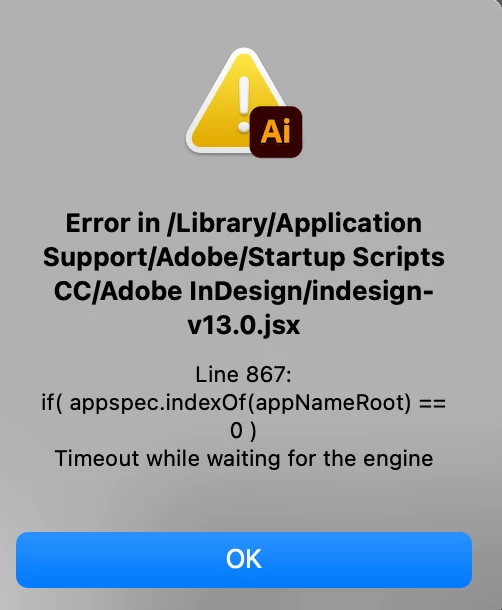Viewport: 502px width, 610px height.
Task: Click the 'v13.0.jsx' file name text
Action: [244, 326]
